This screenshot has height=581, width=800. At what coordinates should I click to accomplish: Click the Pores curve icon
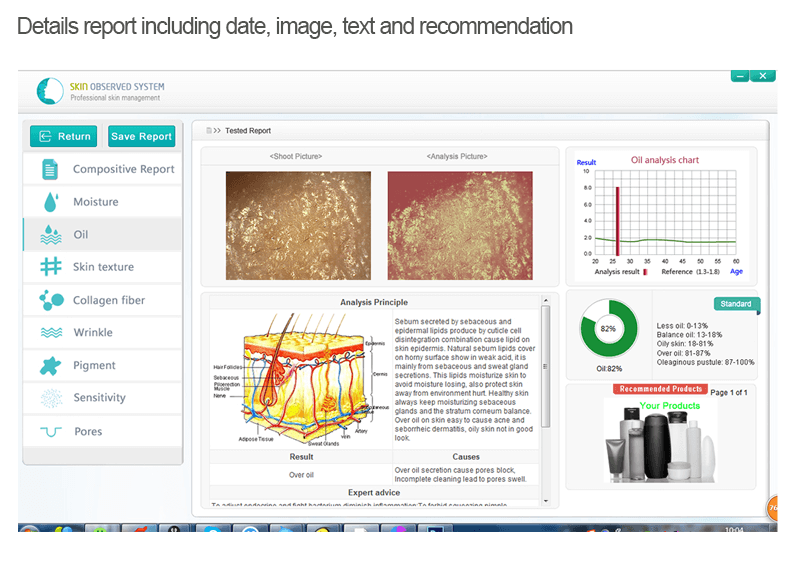[x=51, y=432]
